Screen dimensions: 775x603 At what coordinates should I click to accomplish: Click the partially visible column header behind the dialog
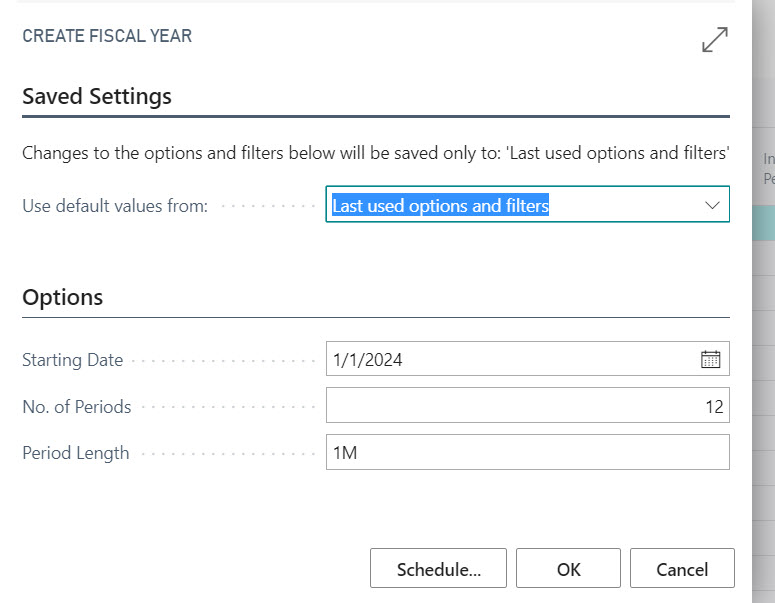767,168
